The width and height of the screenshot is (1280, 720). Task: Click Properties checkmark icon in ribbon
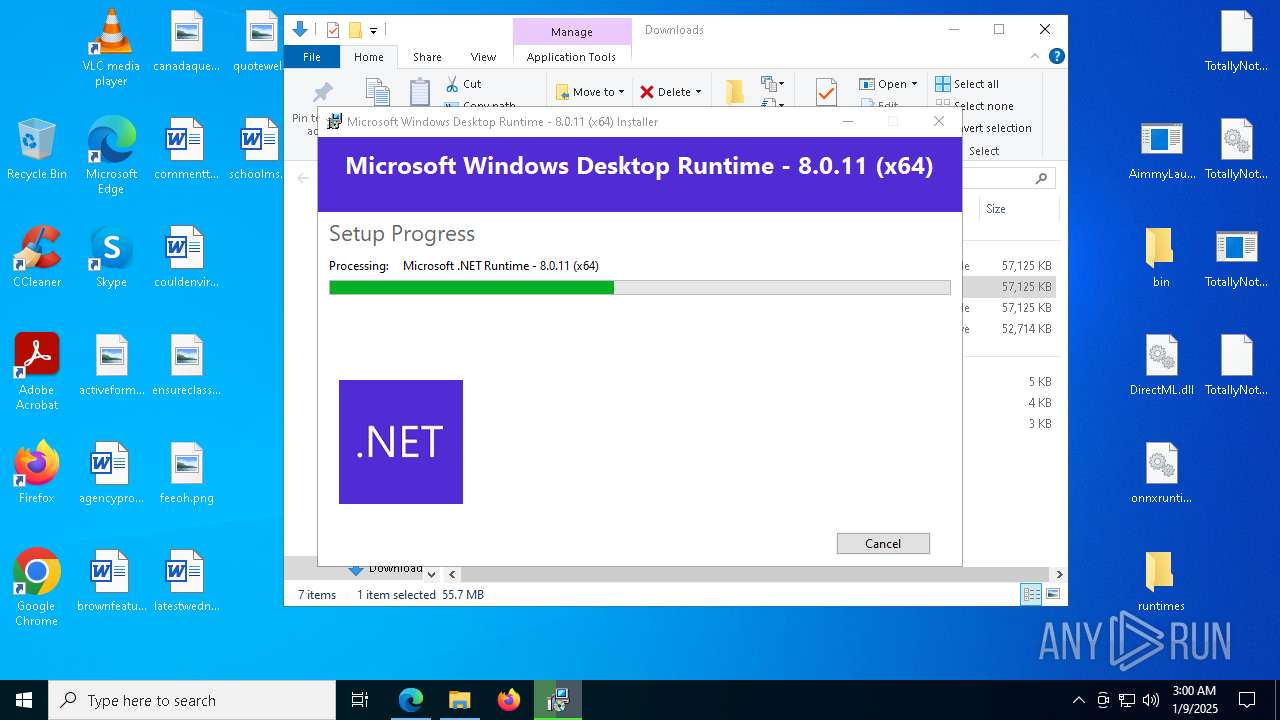826,91
